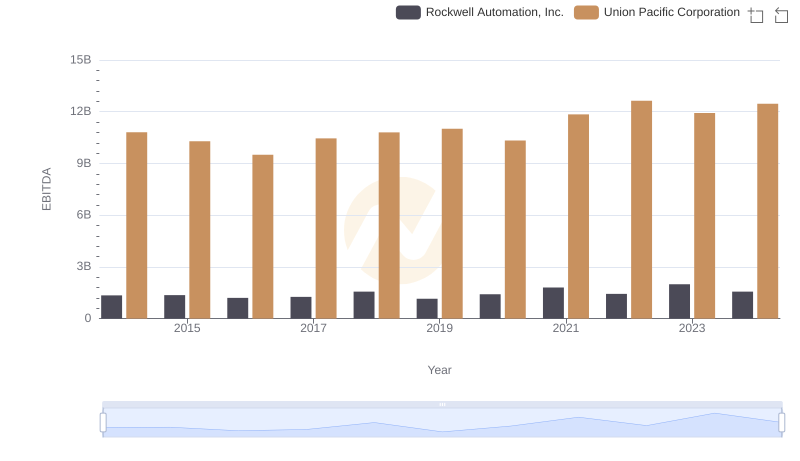
Task: Click the Rockwell Automation bar for 2023
Action: point(680,301)
